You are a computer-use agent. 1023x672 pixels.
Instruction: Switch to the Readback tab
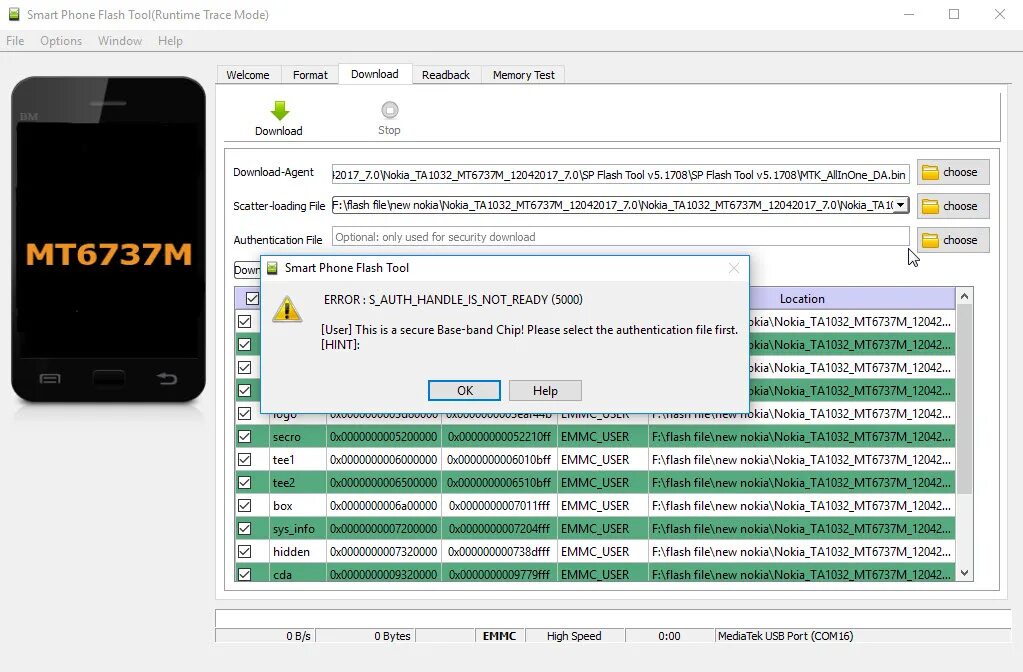tap(445, 74)
